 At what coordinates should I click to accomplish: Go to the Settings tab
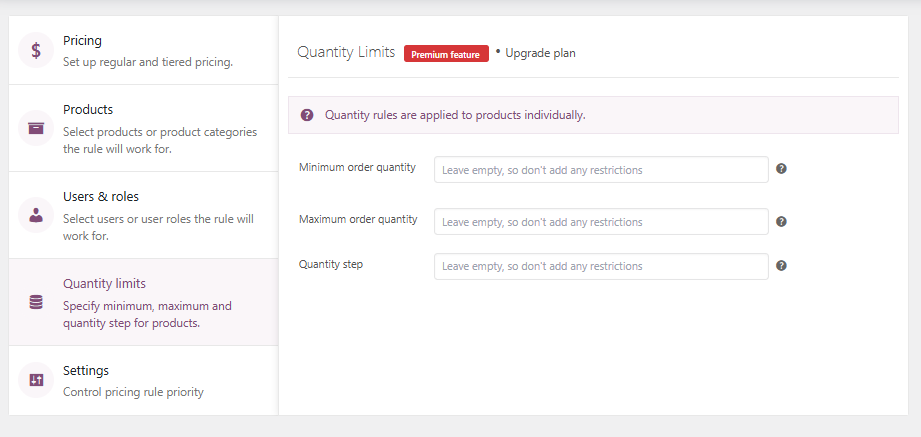pos(143,380)
